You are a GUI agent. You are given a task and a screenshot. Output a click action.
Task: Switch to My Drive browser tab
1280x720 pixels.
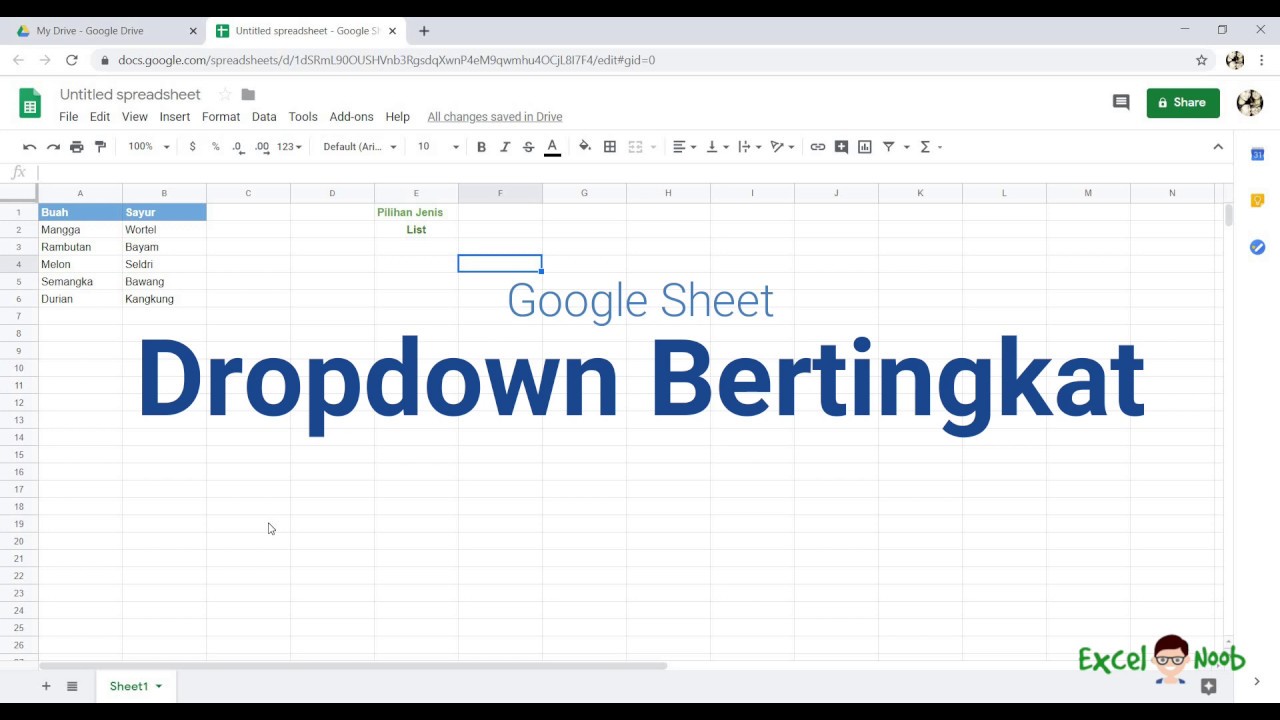point(105,31)
